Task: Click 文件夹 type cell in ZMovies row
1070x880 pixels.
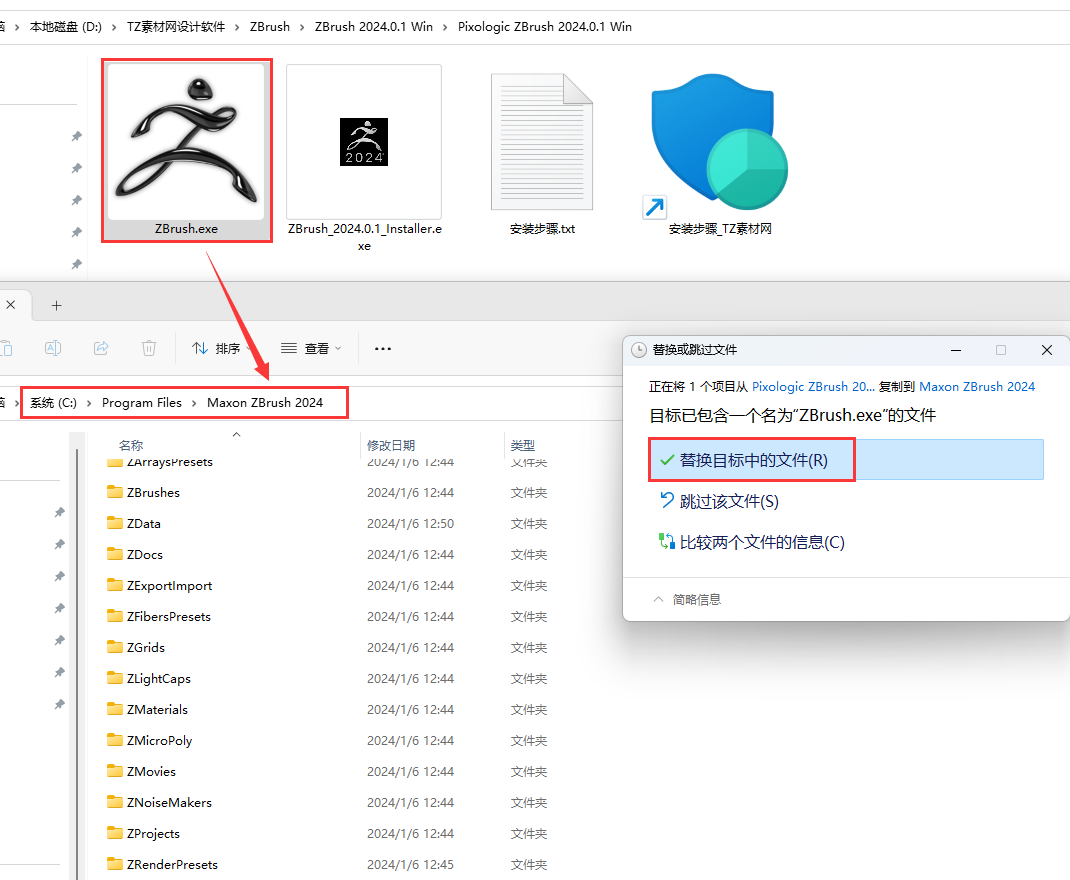Action: [x=529, y=772]
